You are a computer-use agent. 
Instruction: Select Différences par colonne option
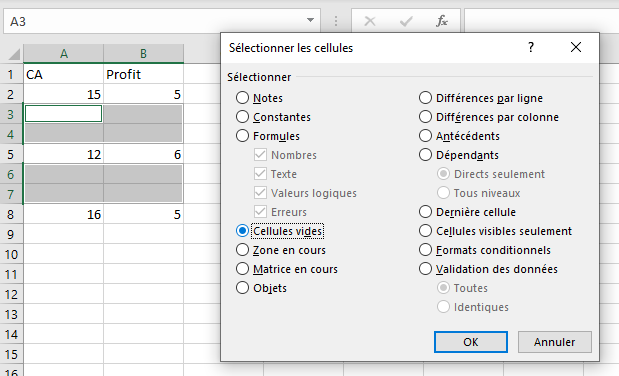[x=425, y=117]
